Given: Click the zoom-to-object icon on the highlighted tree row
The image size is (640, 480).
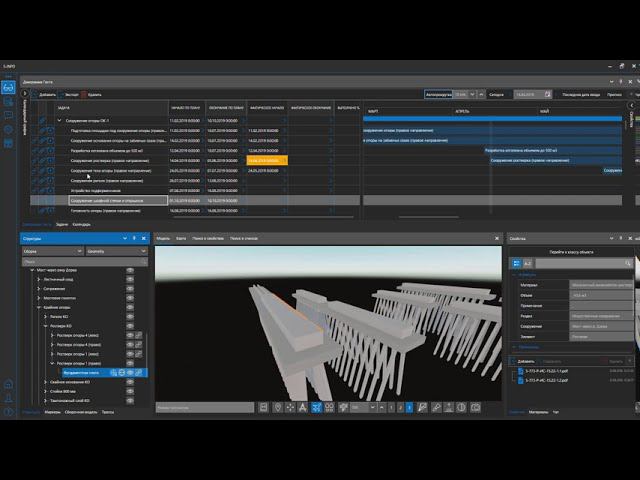Looking at the screenshot, I should pos(114,373).
